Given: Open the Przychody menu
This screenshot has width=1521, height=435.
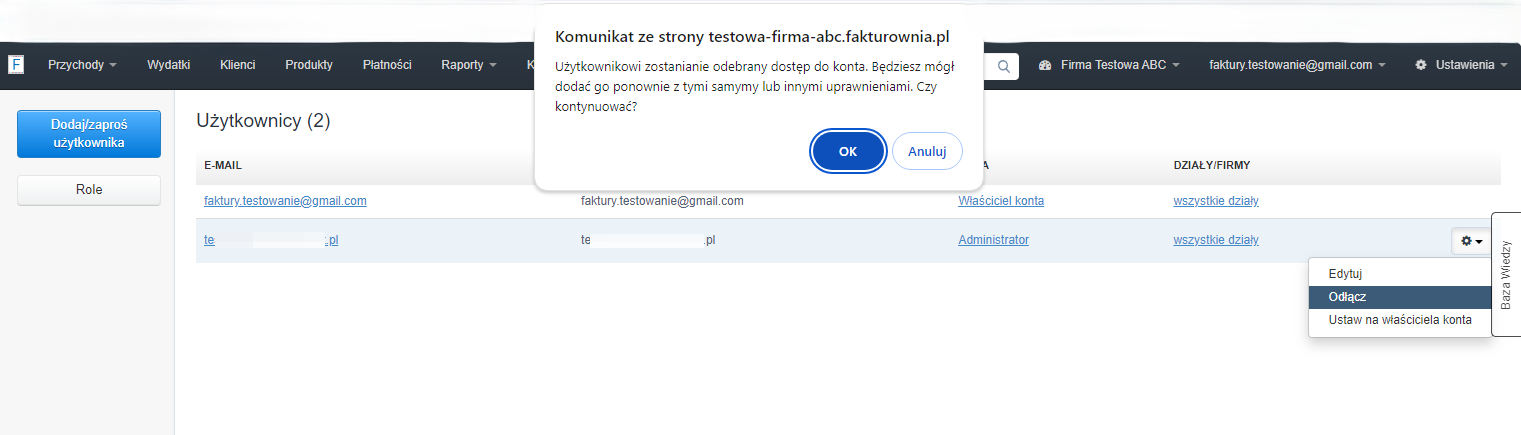Looking at the screenshot, I should click(82, 65).
